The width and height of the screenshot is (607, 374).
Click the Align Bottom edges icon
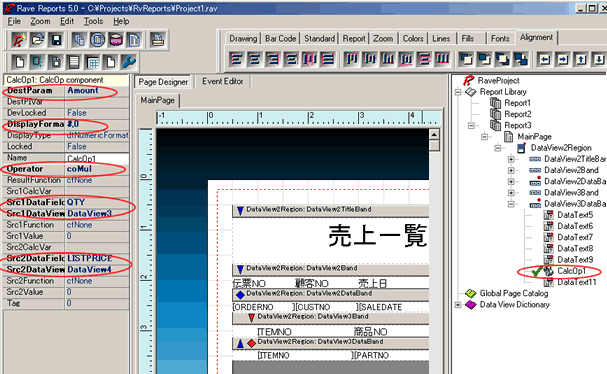(388, 59)
